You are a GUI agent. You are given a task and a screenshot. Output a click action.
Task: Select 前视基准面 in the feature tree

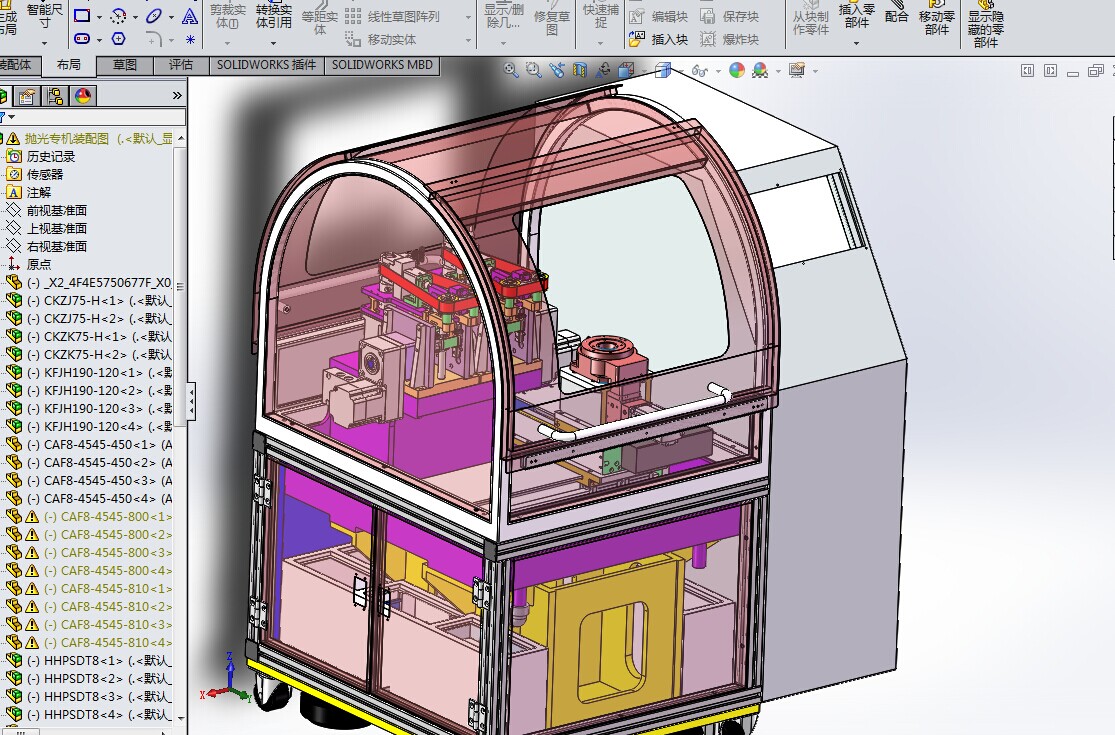[x=56, y=210]
